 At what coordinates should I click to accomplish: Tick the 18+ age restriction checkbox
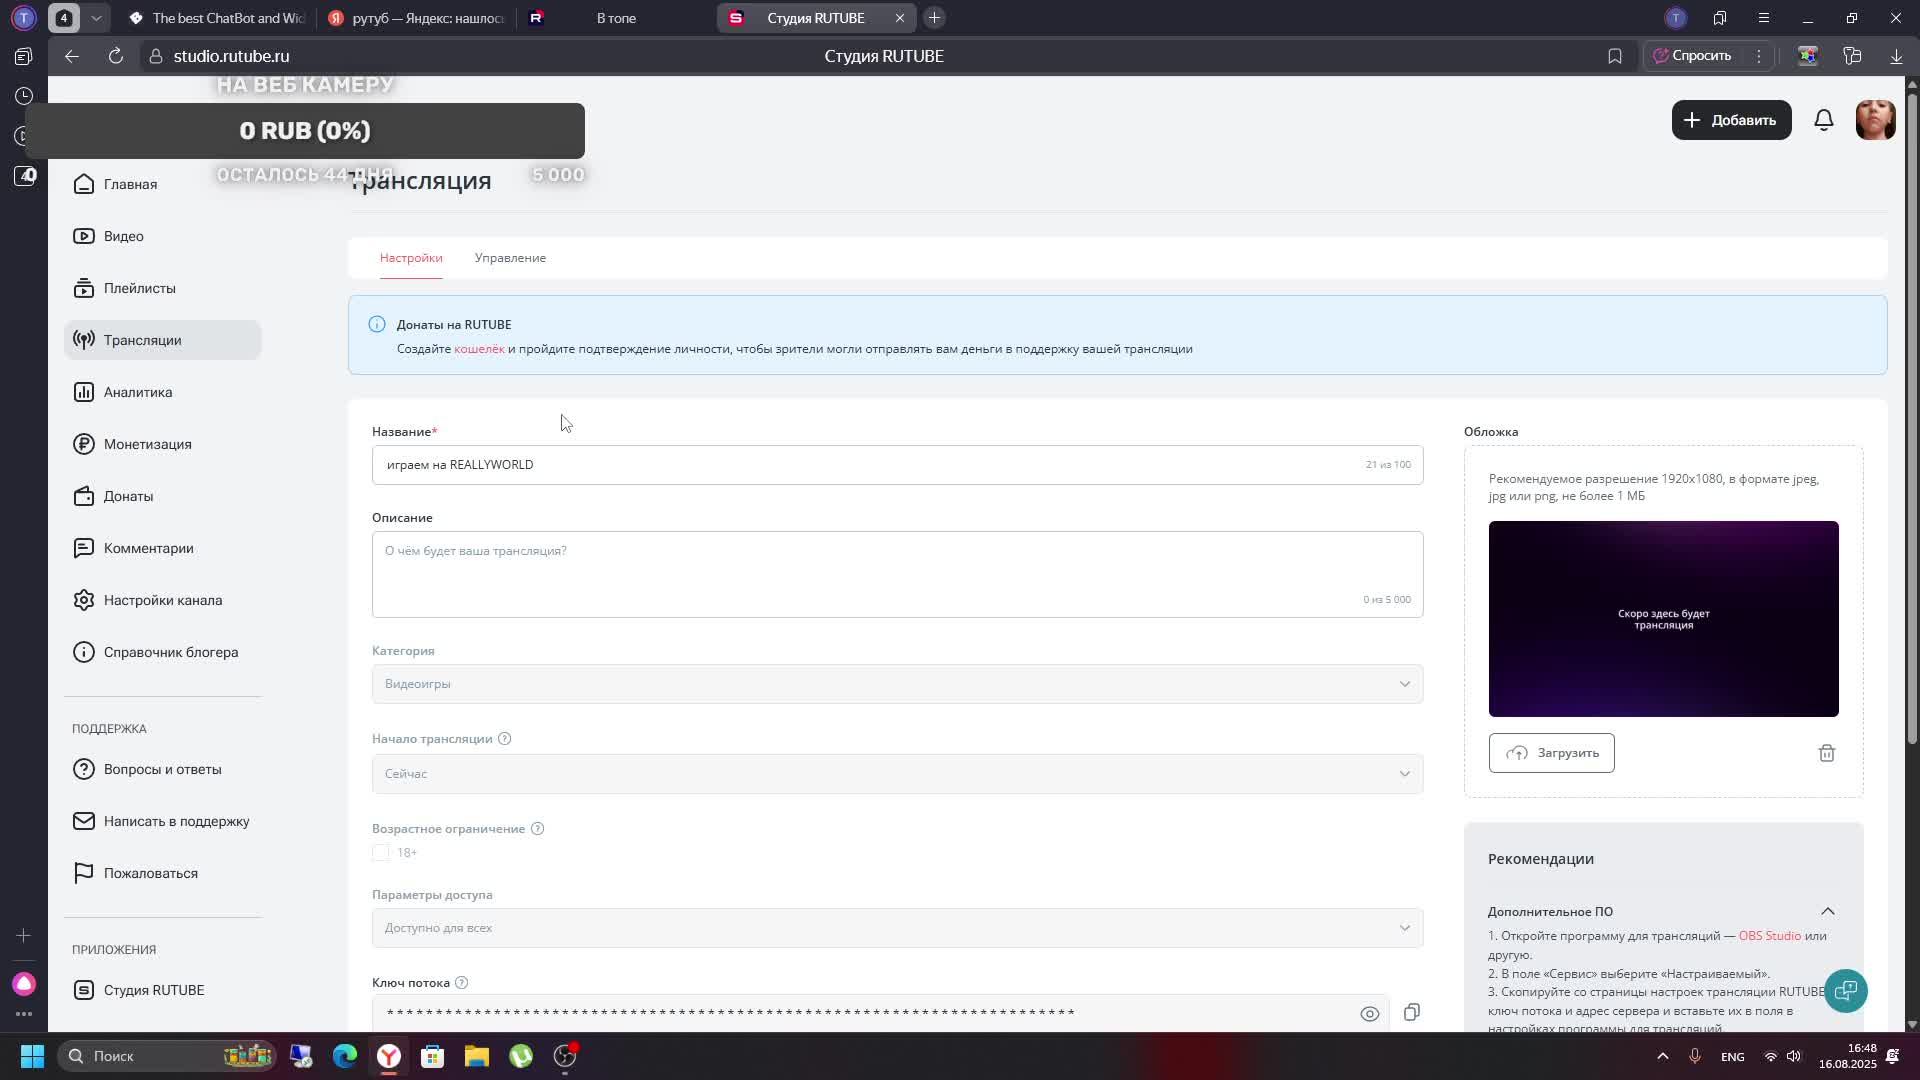(381, 853)
